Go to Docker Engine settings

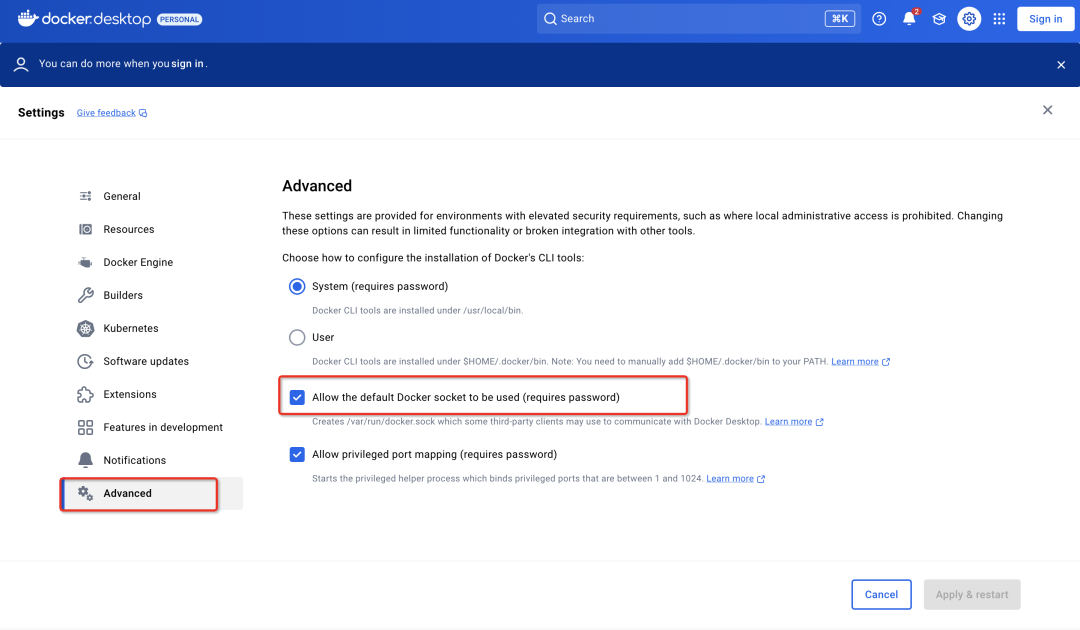152,262
